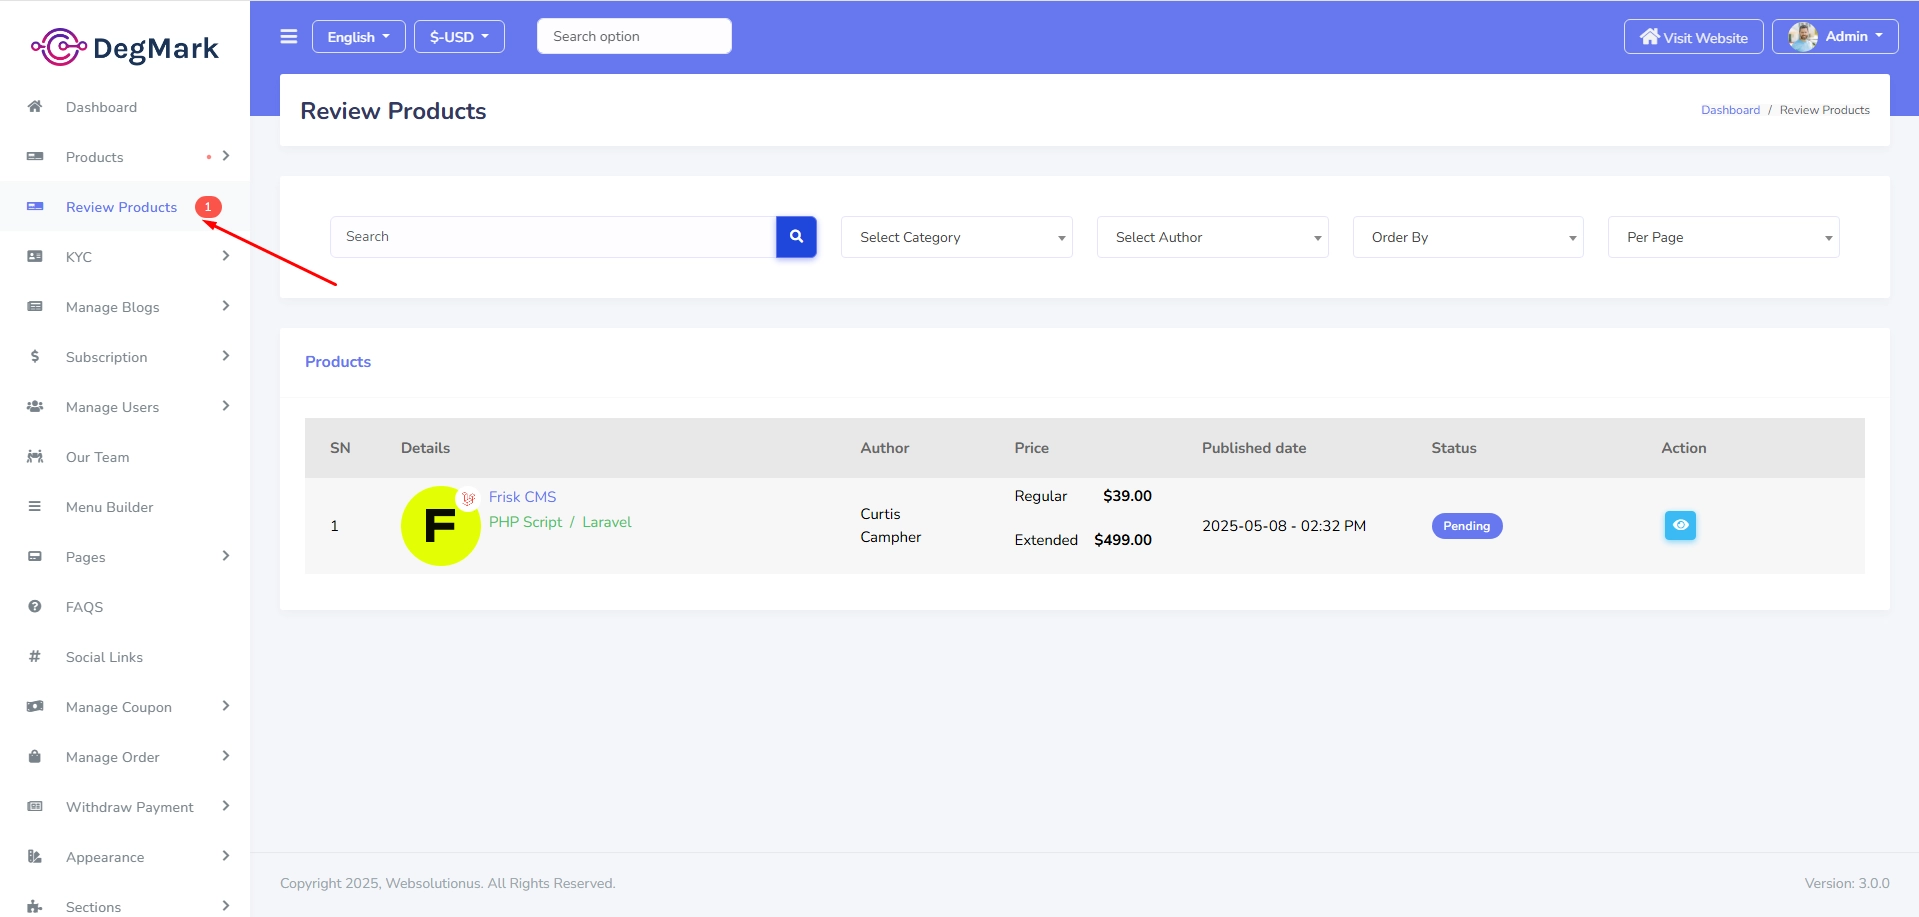The image size is (1919, 917).
Task: Click the Sections puzzle icon
Action: (x=35, y=906)
